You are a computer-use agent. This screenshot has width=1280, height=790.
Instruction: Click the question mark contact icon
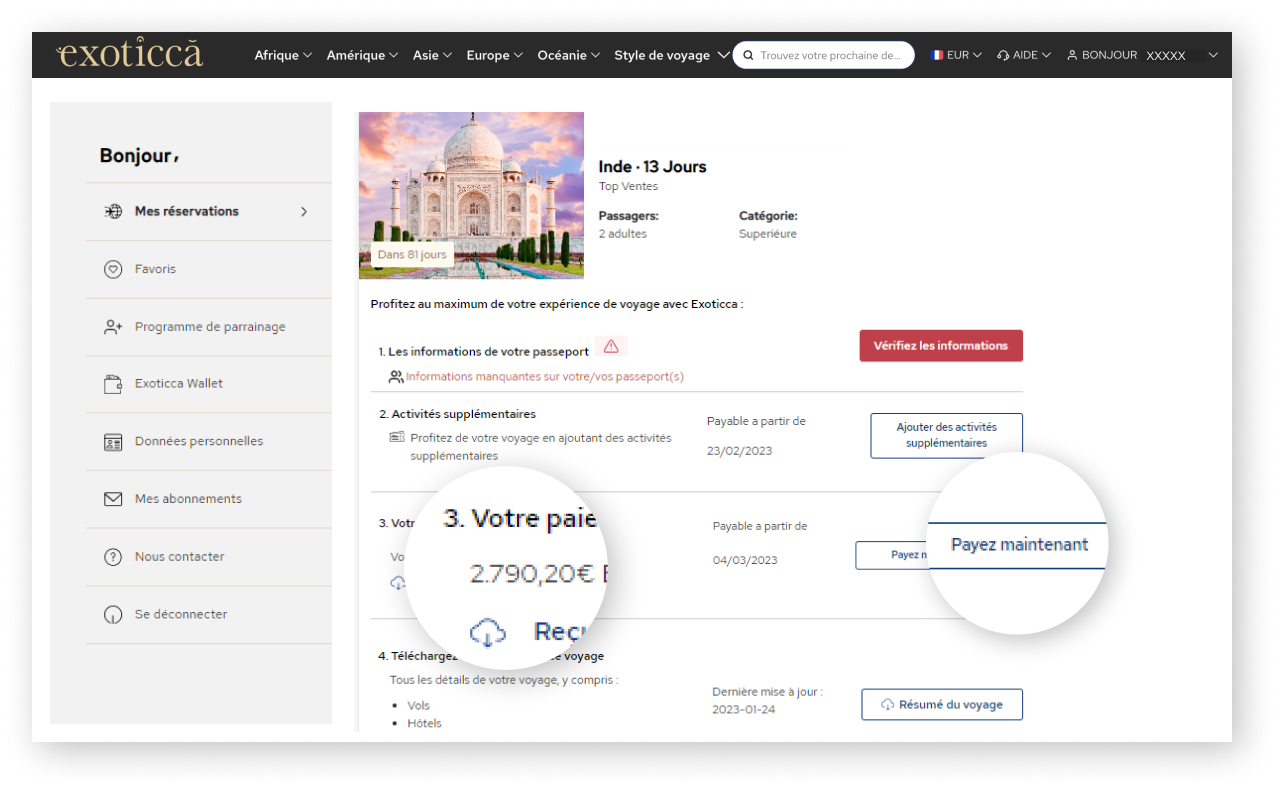pos(113,556)
